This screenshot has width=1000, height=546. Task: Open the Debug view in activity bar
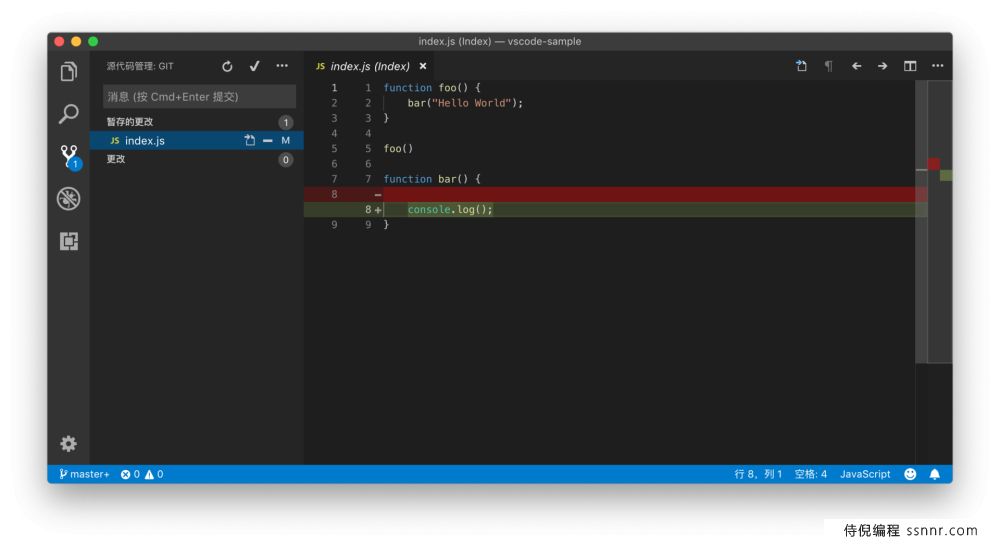68,199
